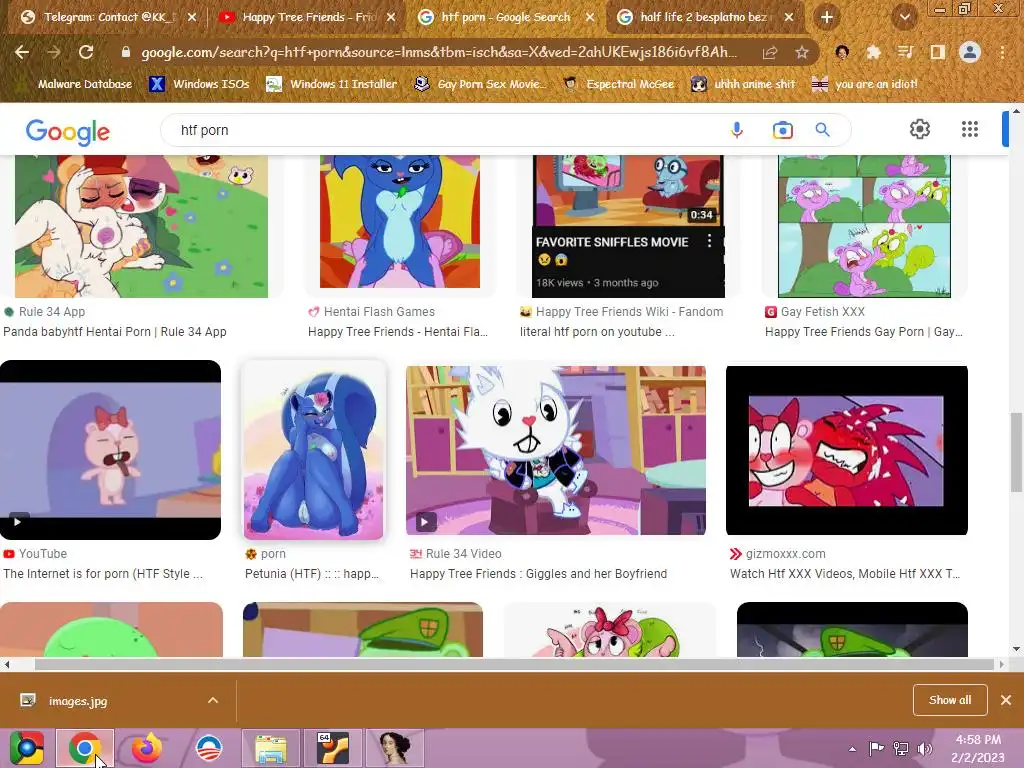This screenshot has height=768, width=1024.
Task: Open the Windows 11 Installer bookmark
Action: pyautogui.click(x=332, y=84)
